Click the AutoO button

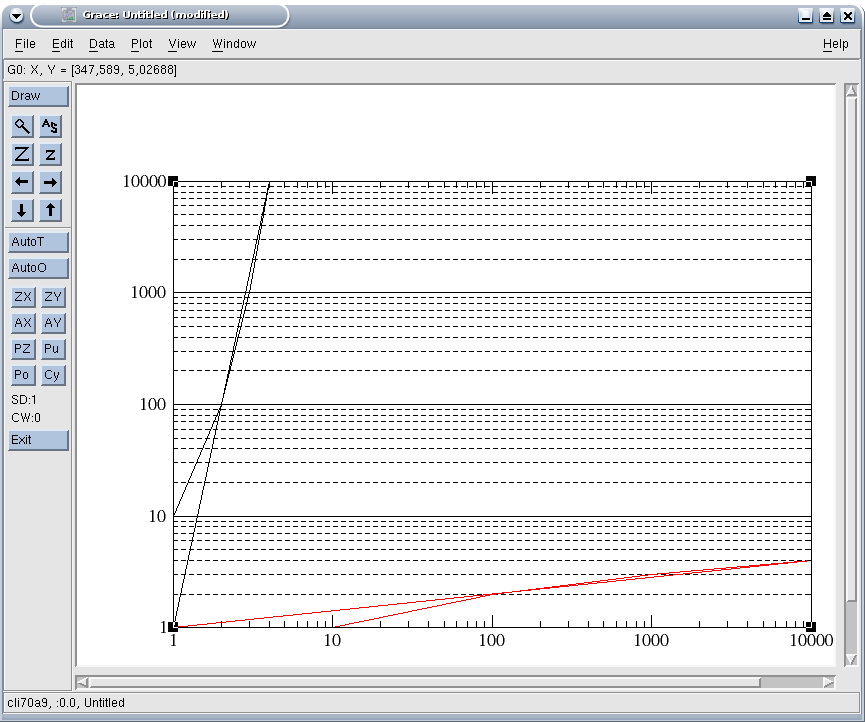click(38, 268)
